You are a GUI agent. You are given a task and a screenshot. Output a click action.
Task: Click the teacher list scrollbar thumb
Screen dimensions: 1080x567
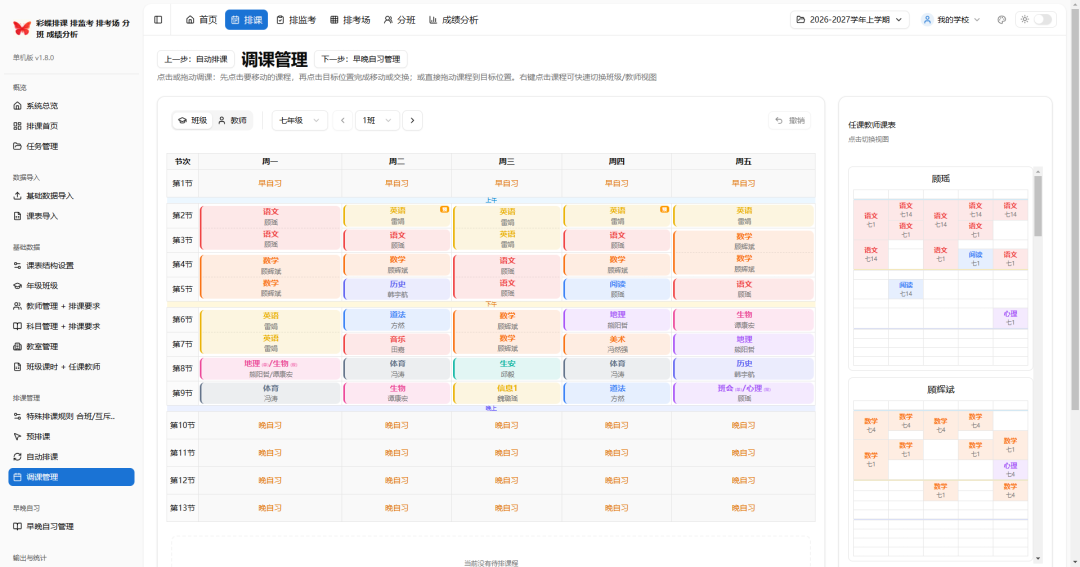(x=1037, y=207)
